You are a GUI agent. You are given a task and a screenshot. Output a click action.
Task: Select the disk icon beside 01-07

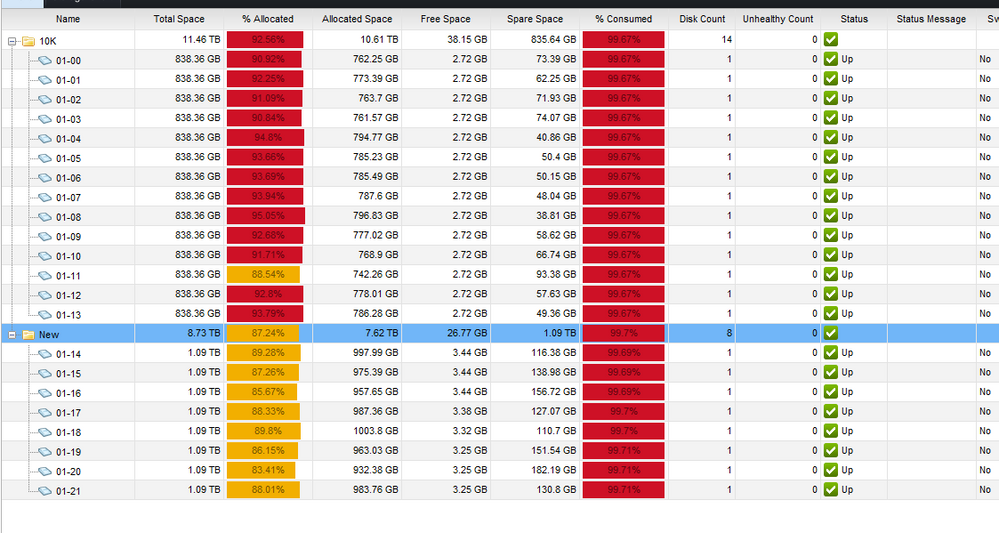click(44, 197)
